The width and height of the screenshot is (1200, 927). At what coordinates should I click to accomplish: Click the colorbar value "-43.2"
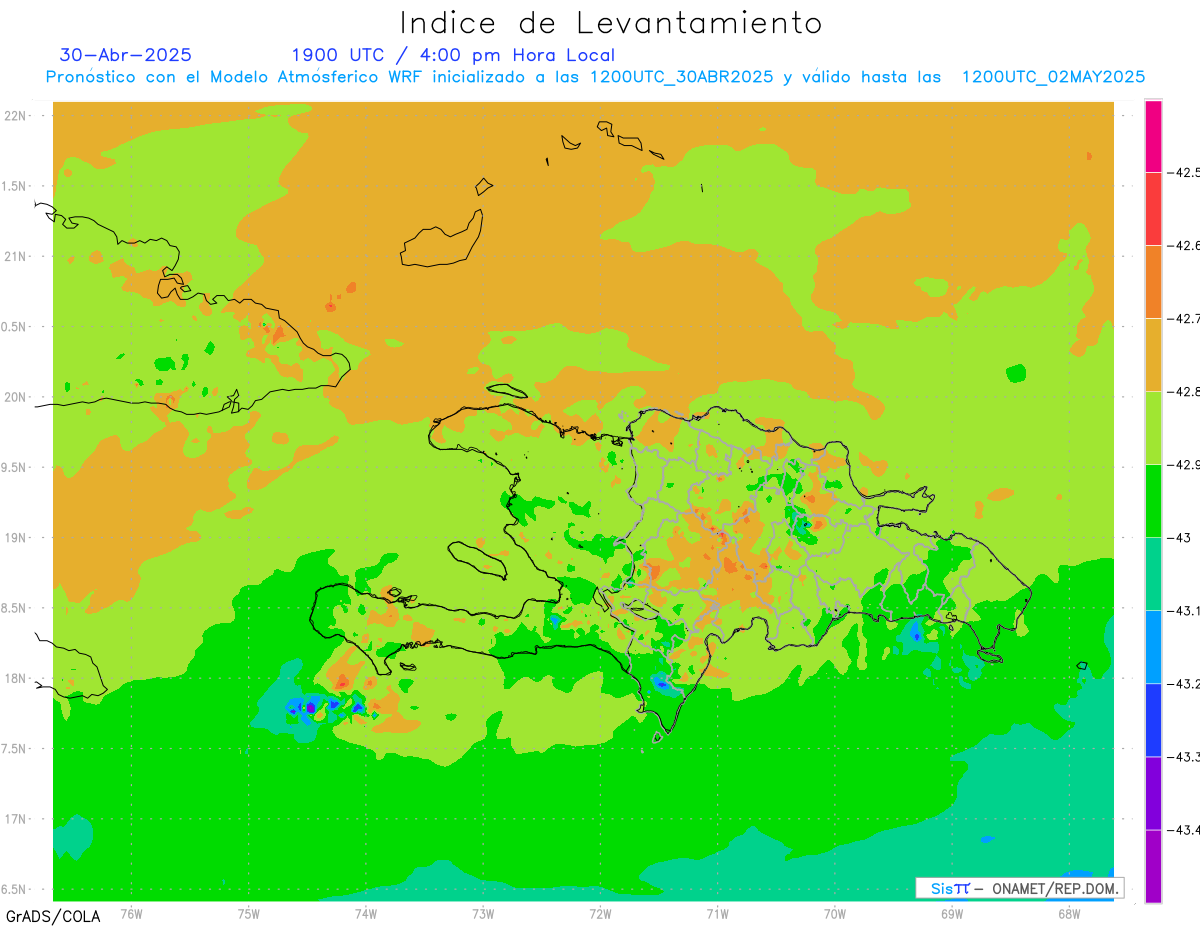tap(1185, 684)
